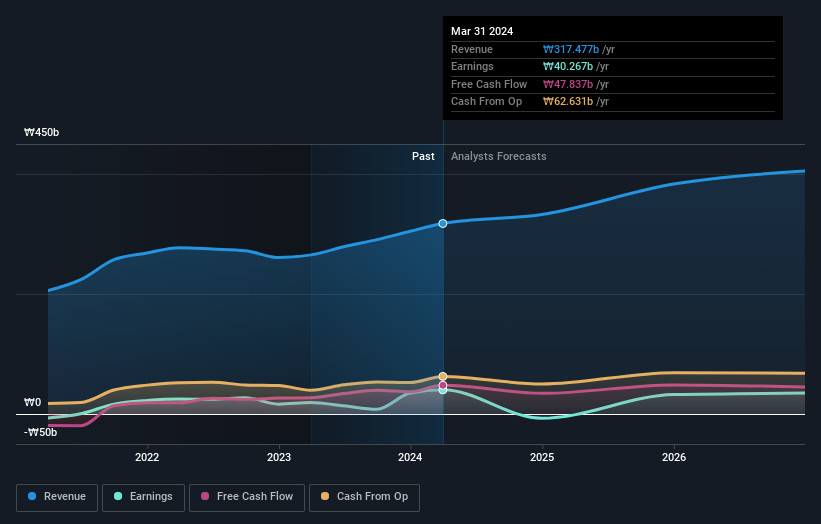Click the -₩50b y-axis label
The image size is (821, 524).
pos(40,432)
